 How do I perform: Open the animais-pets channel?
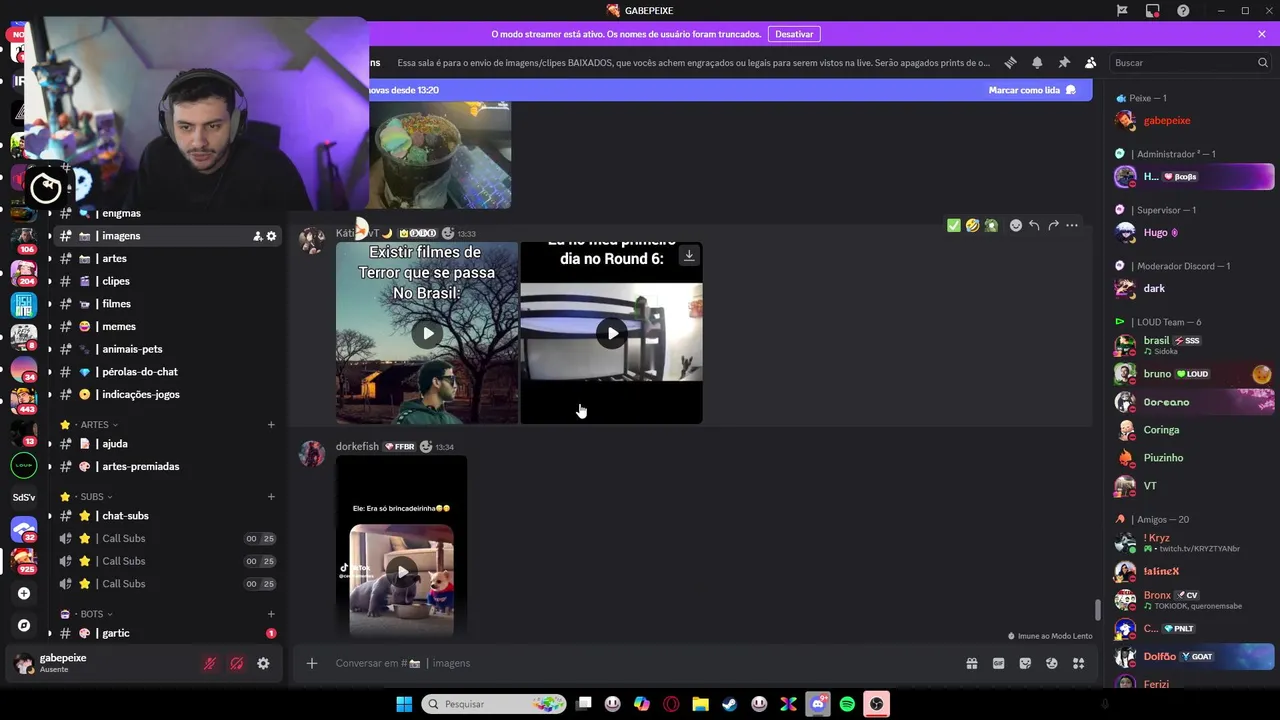coord(167,349)
